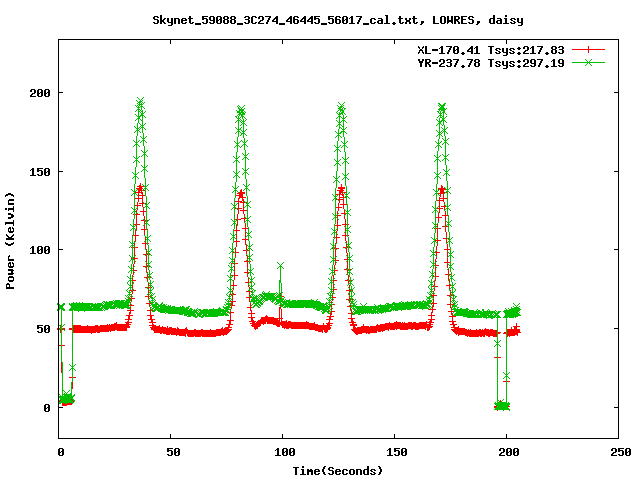
Task: Click the green line sample in the legend
Action: click(588, 62)
